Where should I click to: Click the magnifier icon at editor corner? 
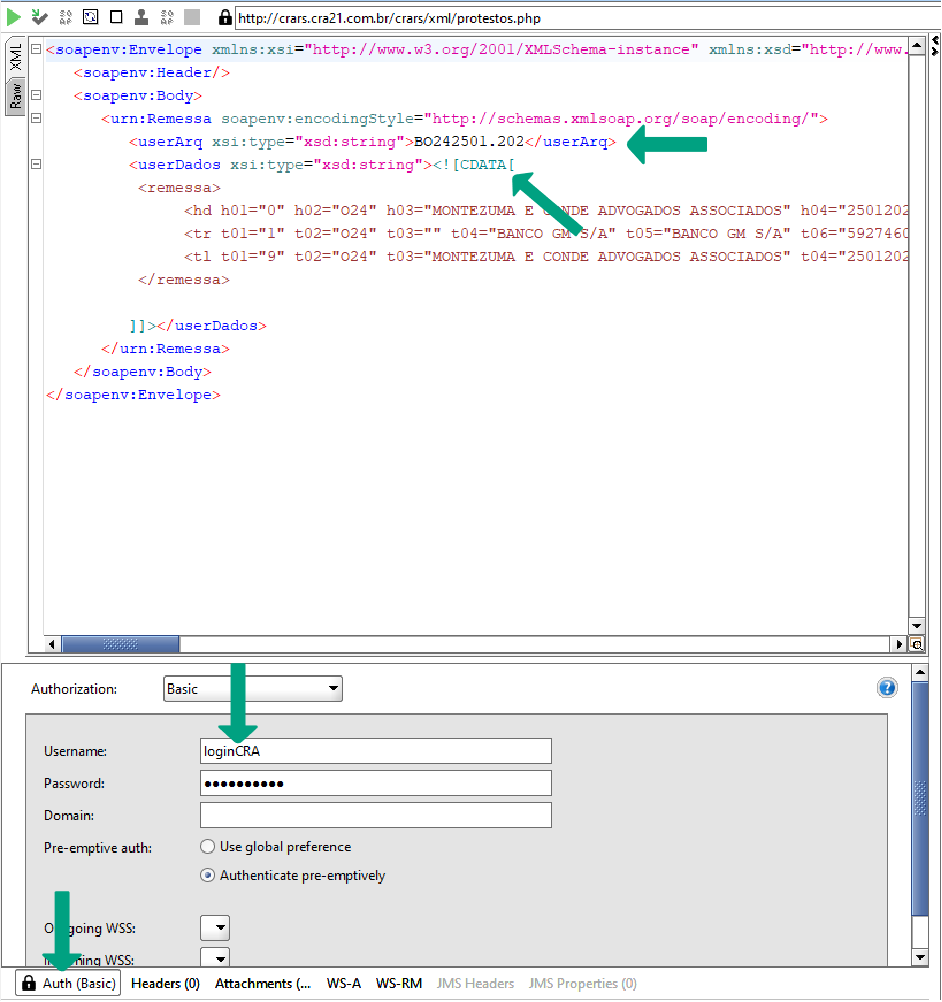click(916, 645)
